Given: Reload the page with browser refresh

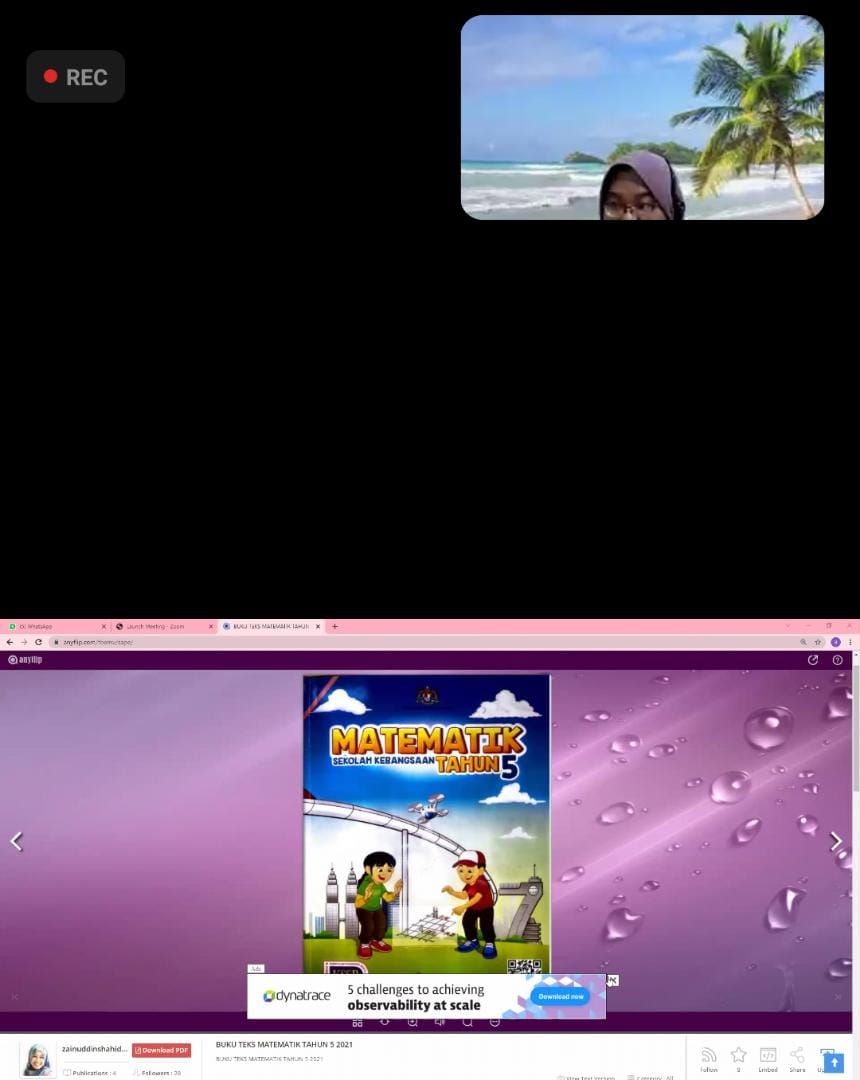Looking at the screenshot, I should 39,642.
